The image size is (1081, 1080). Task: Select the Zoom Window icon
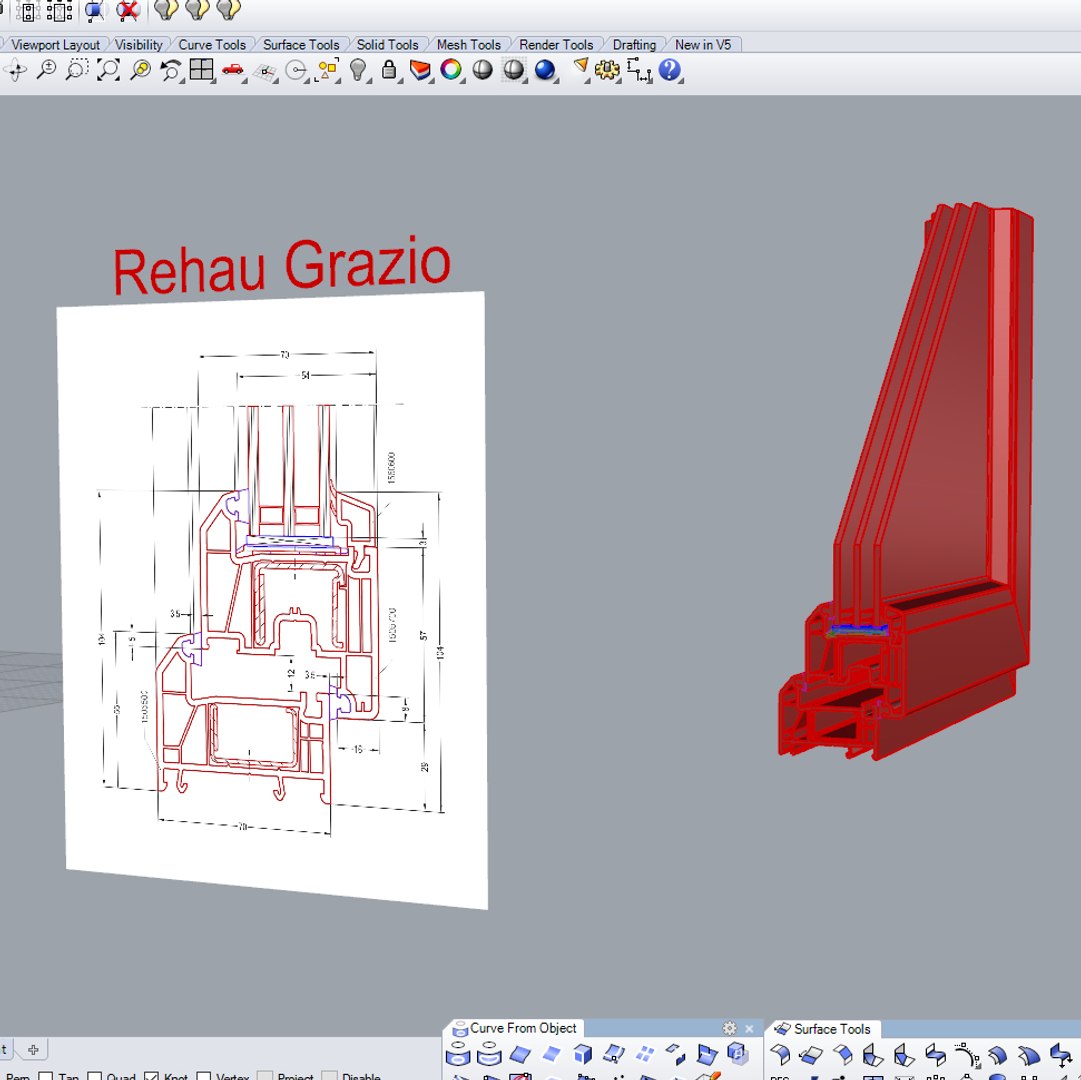point(77,70)
